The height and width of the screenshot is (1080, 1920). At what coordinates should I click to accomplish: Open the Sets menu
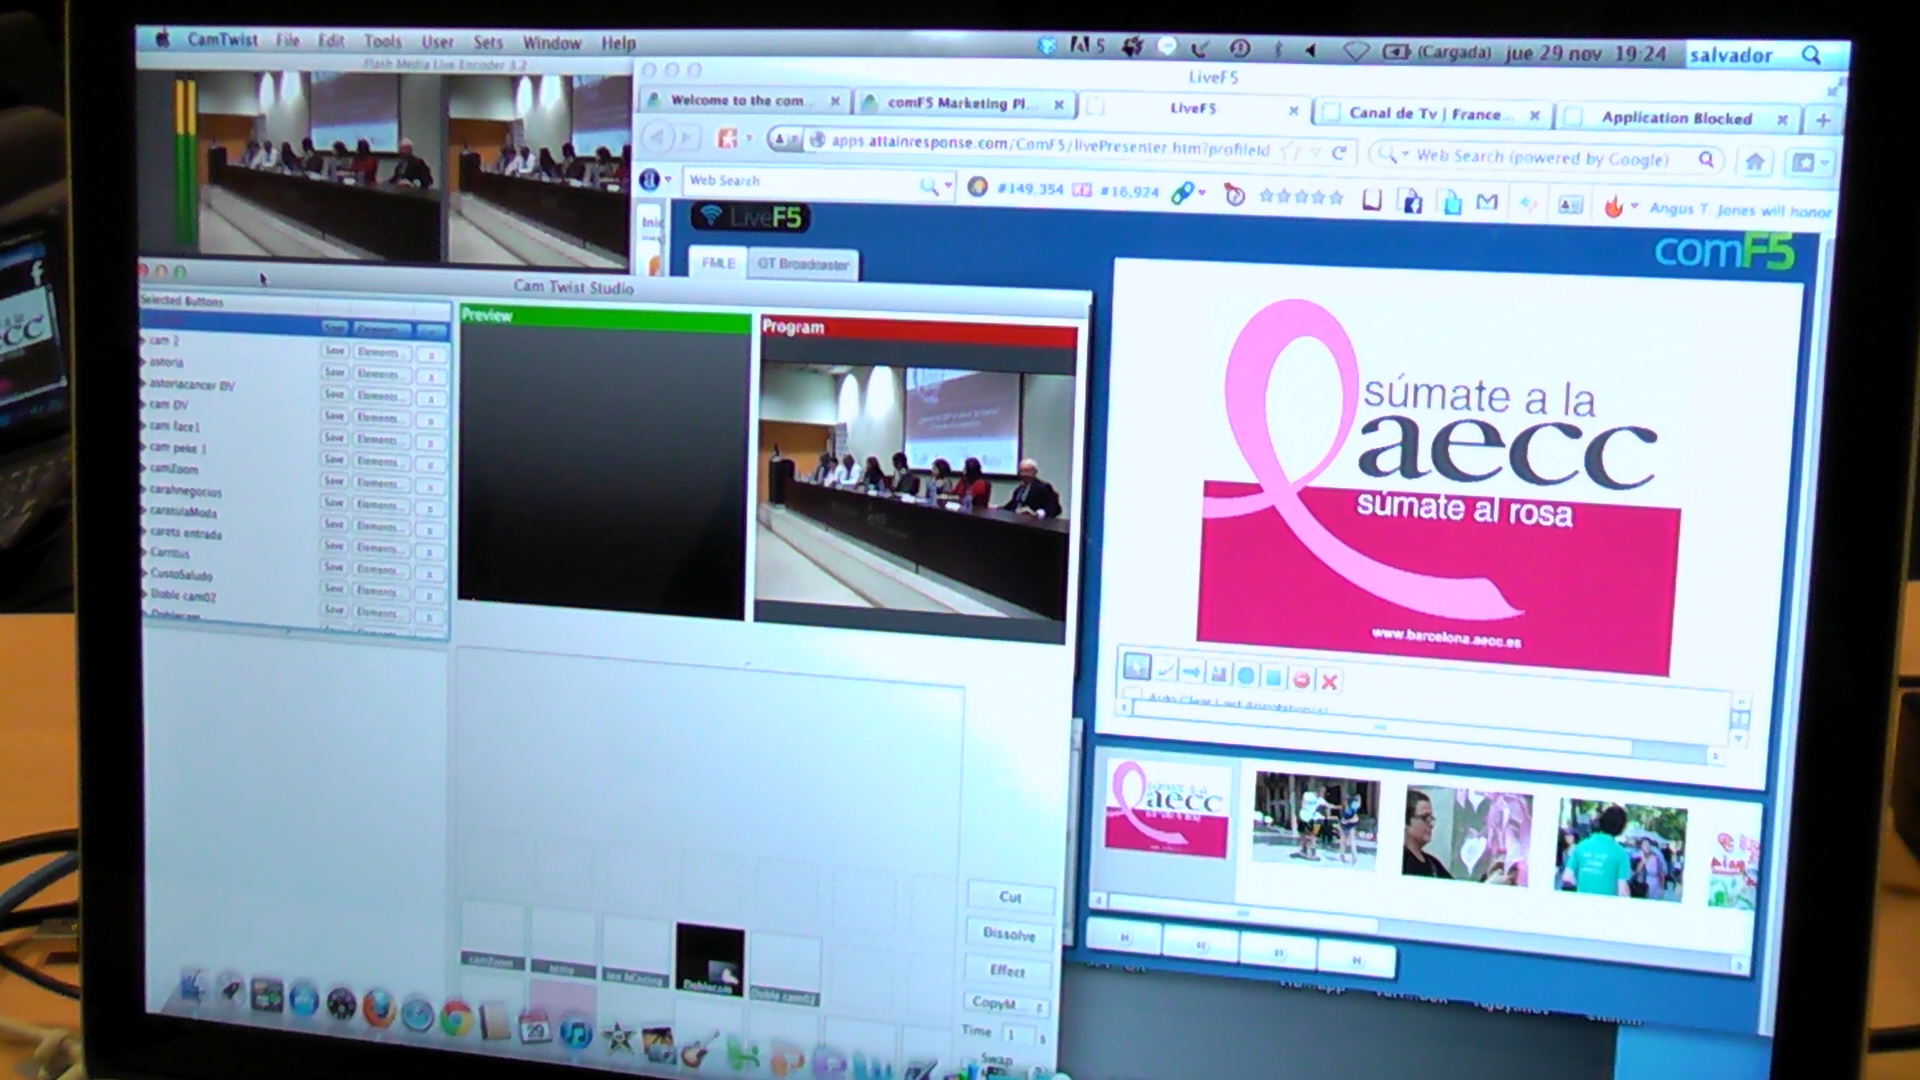coord(488,43)
